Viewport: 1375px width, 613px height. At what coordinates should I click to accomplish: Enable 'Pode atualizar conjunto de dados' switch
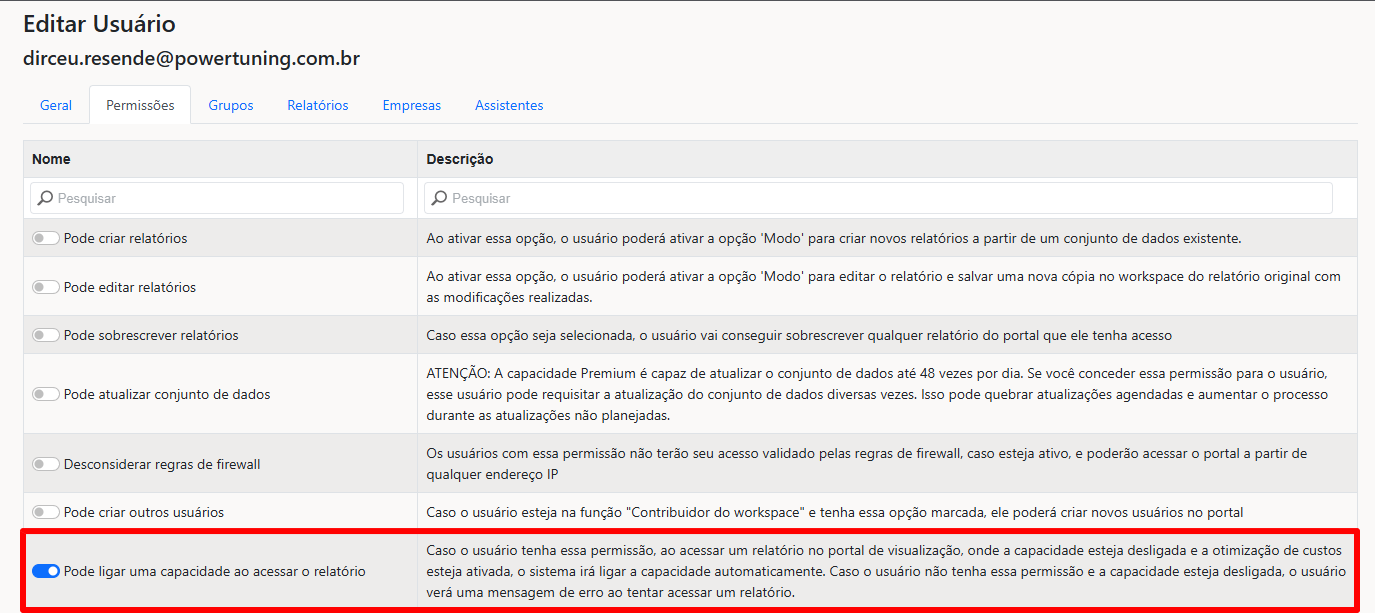[x=46, y=394]
